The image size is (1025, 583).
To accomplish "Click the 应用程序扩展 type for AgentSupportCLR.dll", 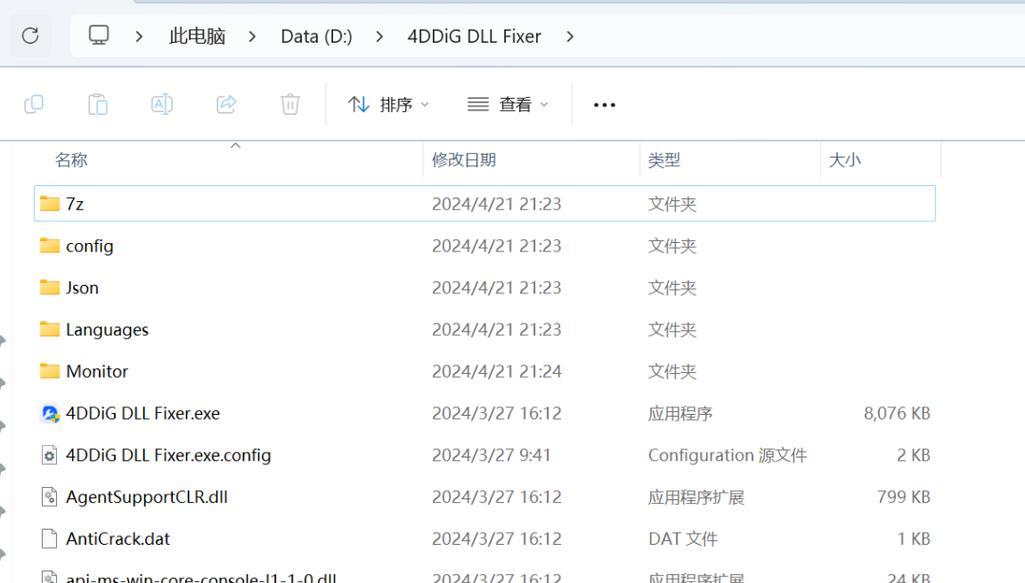I will pos(696,497).
